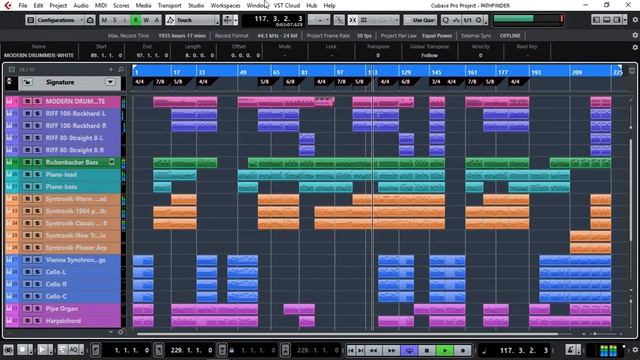Click the green Play button
Viewport: 640px width, 360px height.
click(x=445, y=350)
